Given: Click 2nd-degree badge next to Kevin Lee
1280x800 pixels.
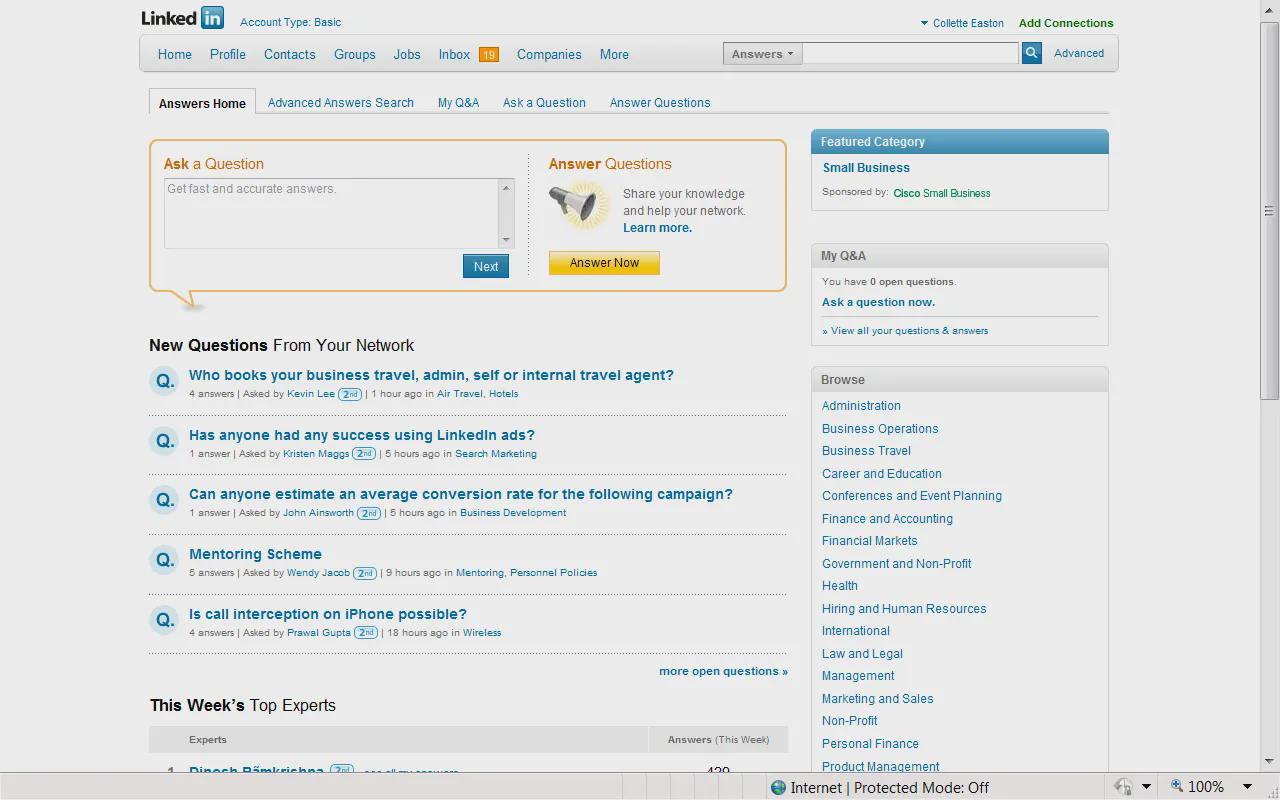Looking at the screenshot, I should point(349,394).
